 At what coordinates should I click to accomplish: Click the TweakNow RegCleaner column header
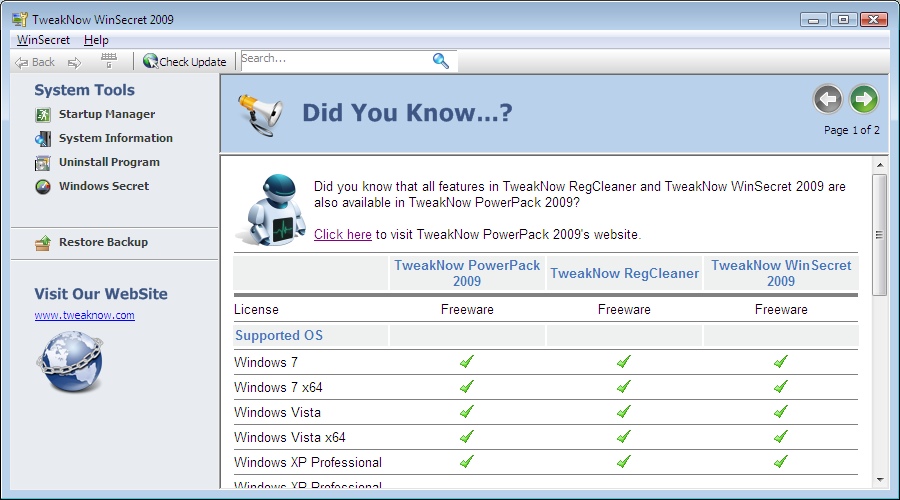[624, 273]
